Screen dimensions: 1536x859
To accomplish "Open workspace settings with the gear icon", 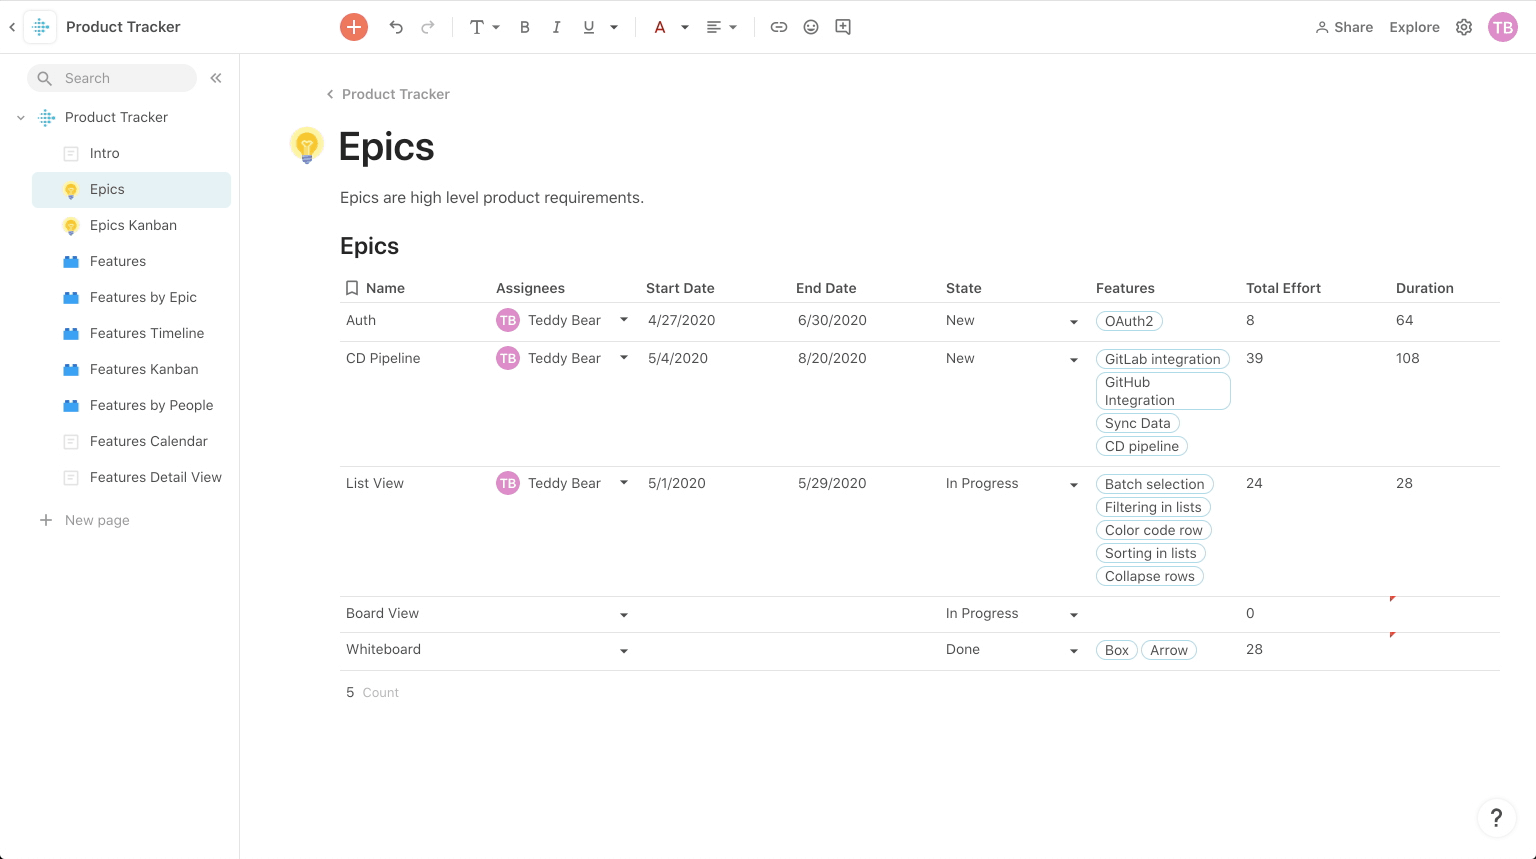I will click(1464, 27).
